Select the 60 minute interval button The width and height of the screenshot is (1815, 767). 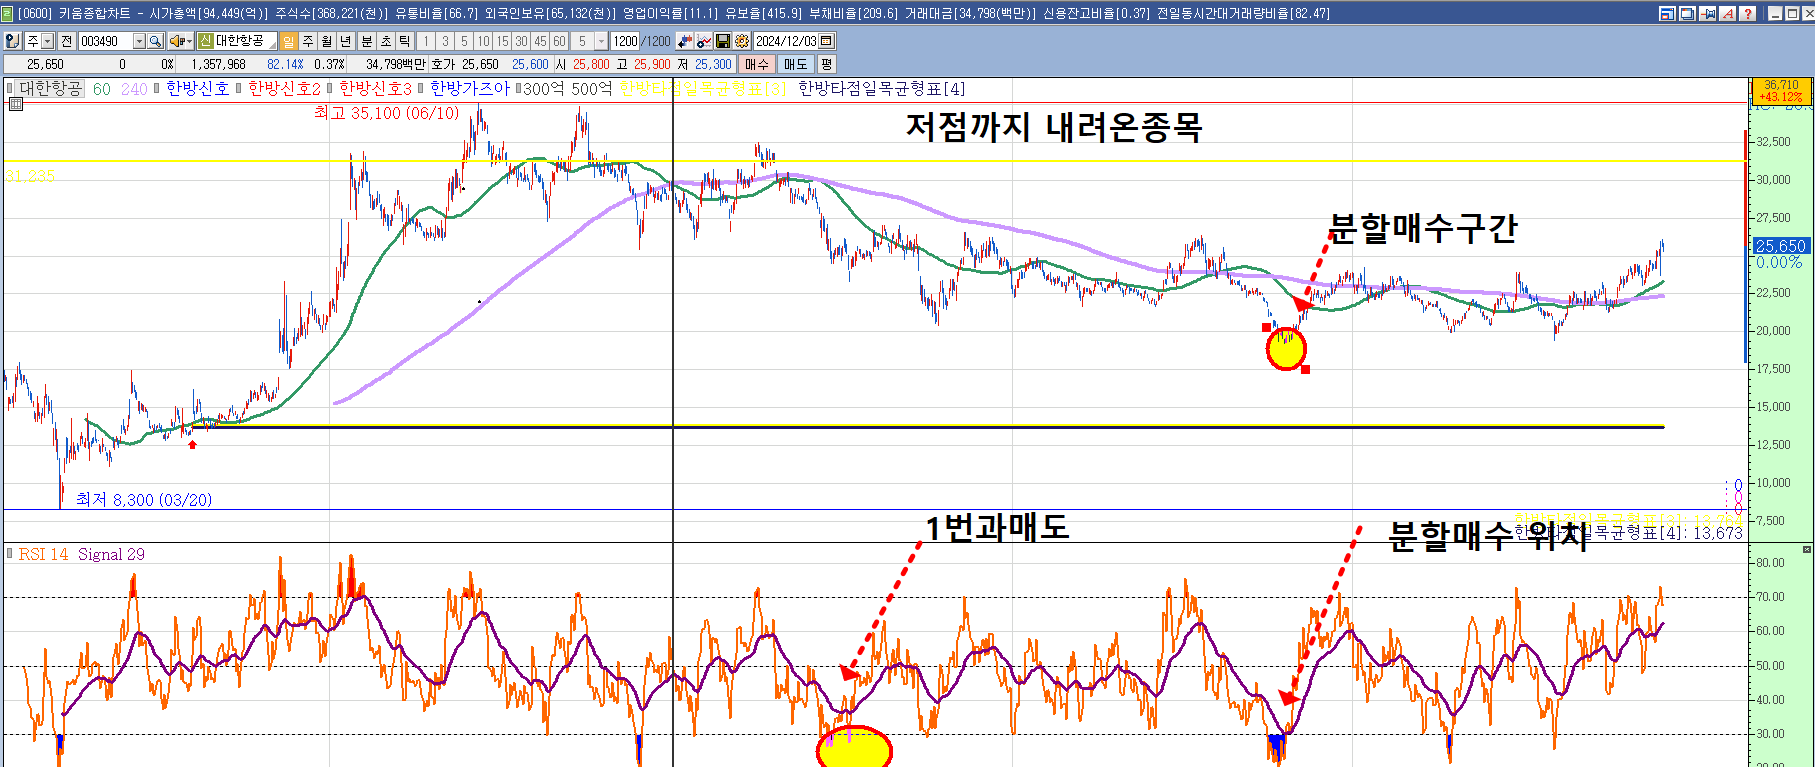coord(559,41)
